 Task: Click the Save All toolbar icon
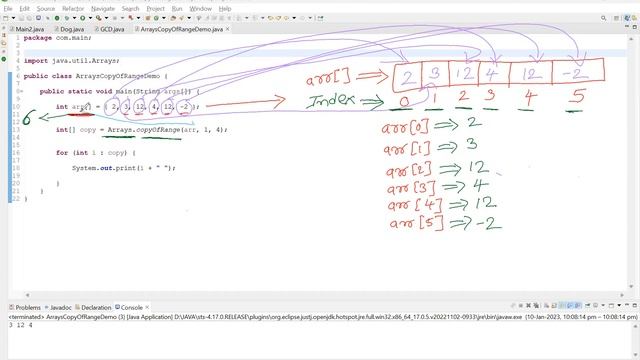(29, 18)
